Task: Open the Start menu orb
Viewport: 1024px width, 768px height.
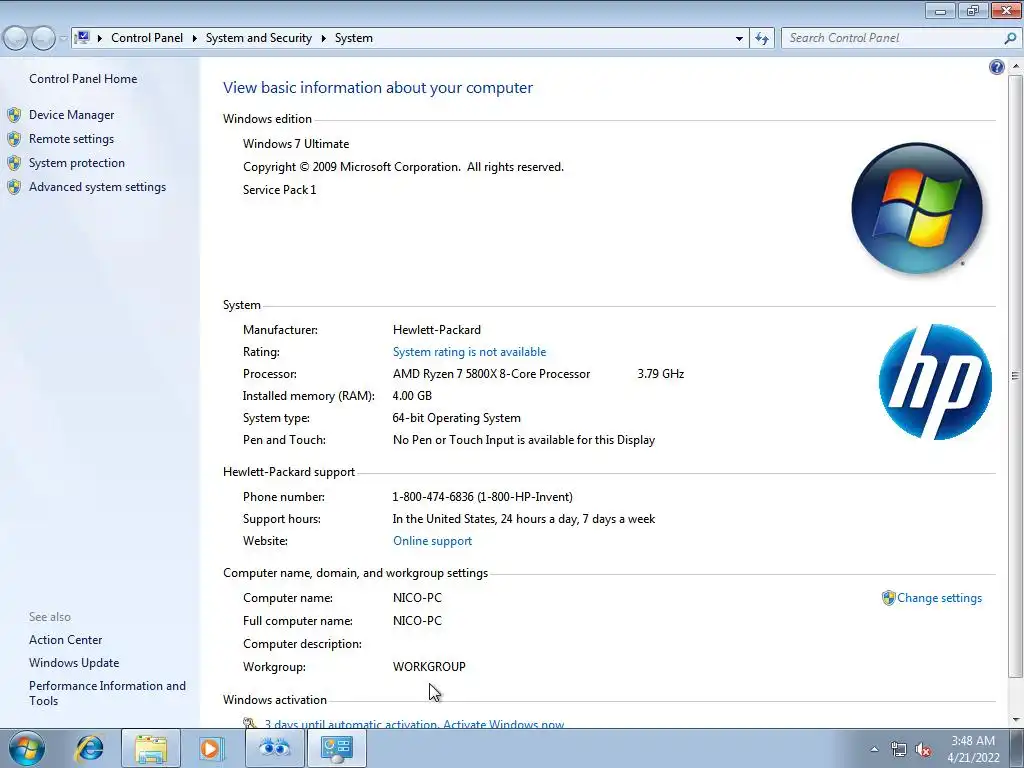Action: (x=27, y=748)
